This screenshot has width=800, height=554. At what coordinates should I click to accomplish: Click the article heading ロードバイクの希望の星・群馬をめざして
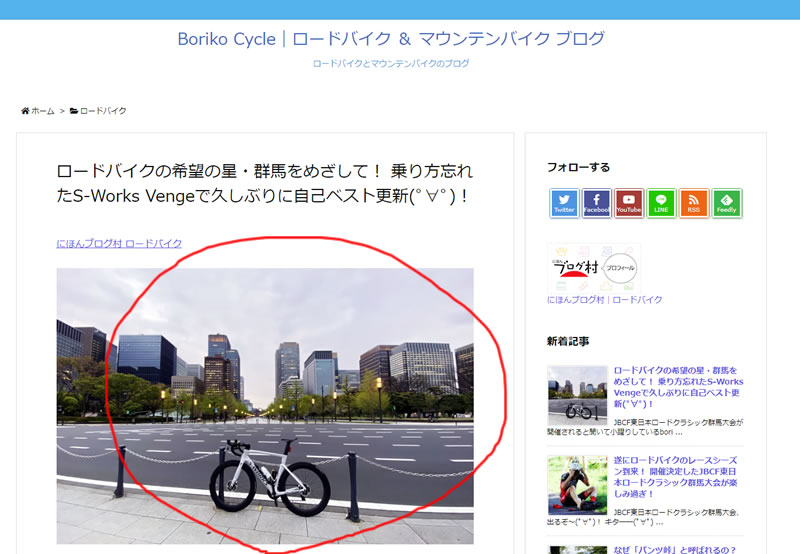coord(264,183)
